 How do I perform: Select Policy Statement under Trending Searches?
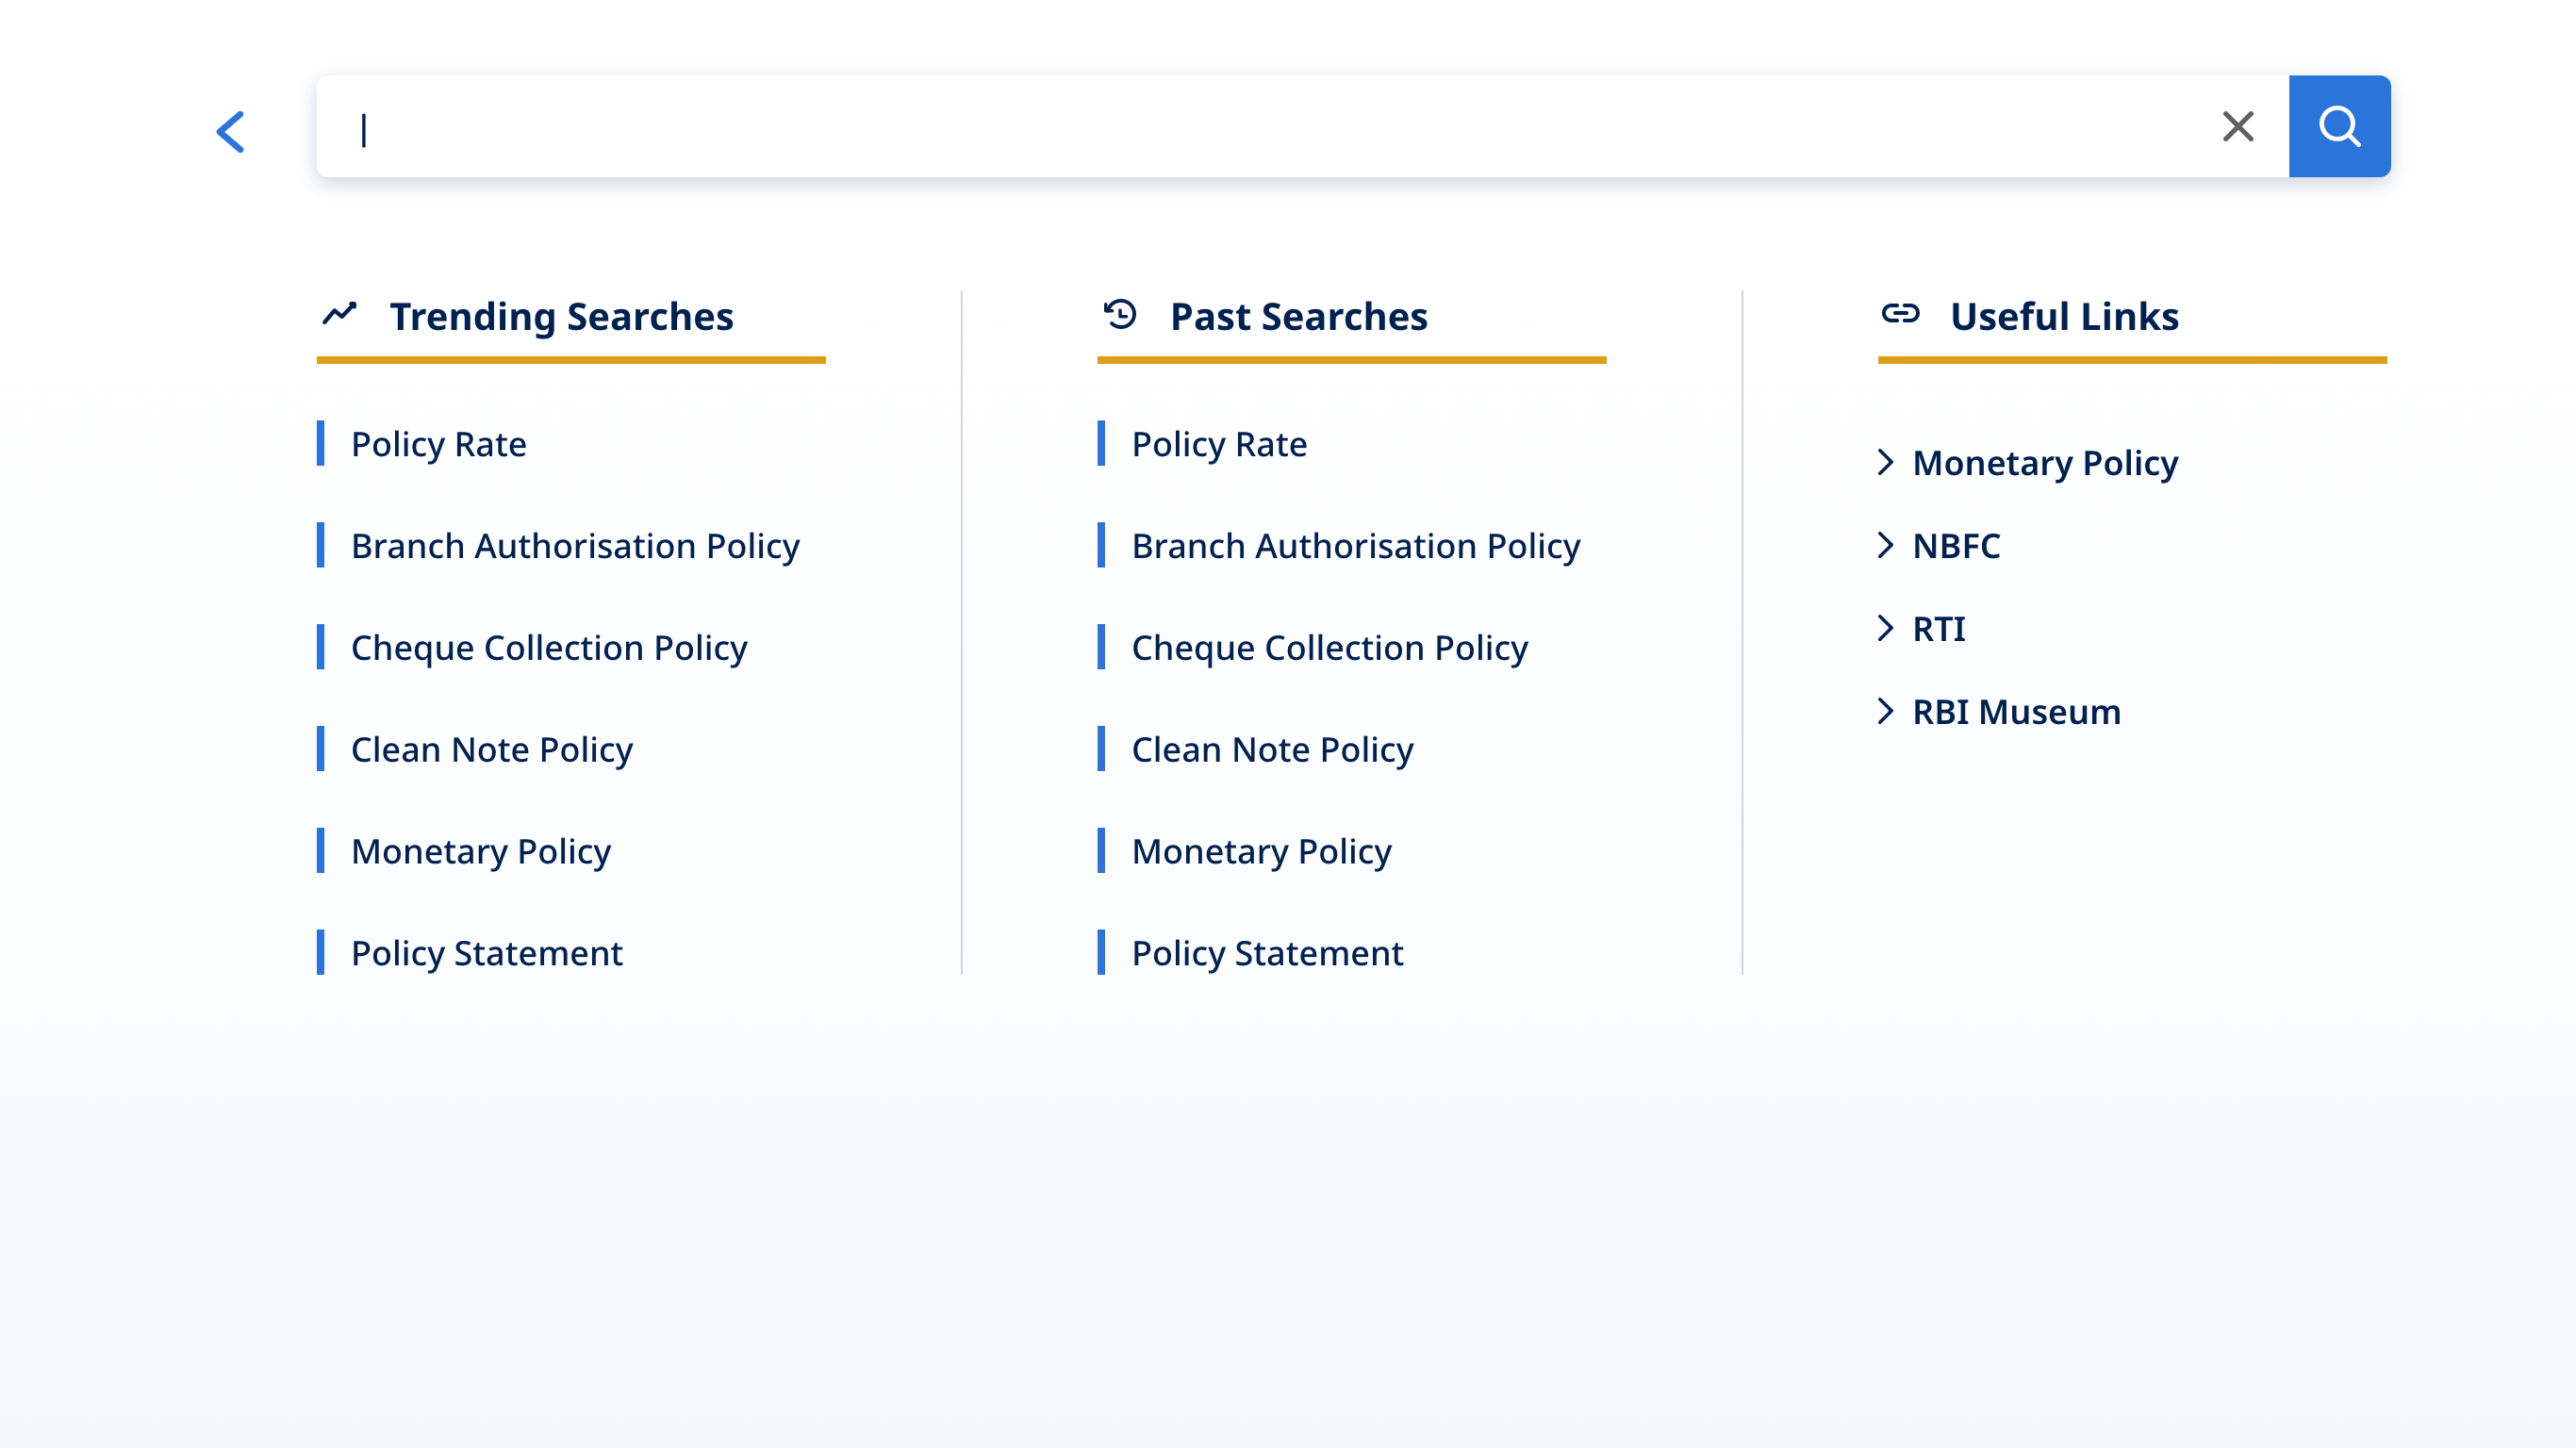click(486, 953)
